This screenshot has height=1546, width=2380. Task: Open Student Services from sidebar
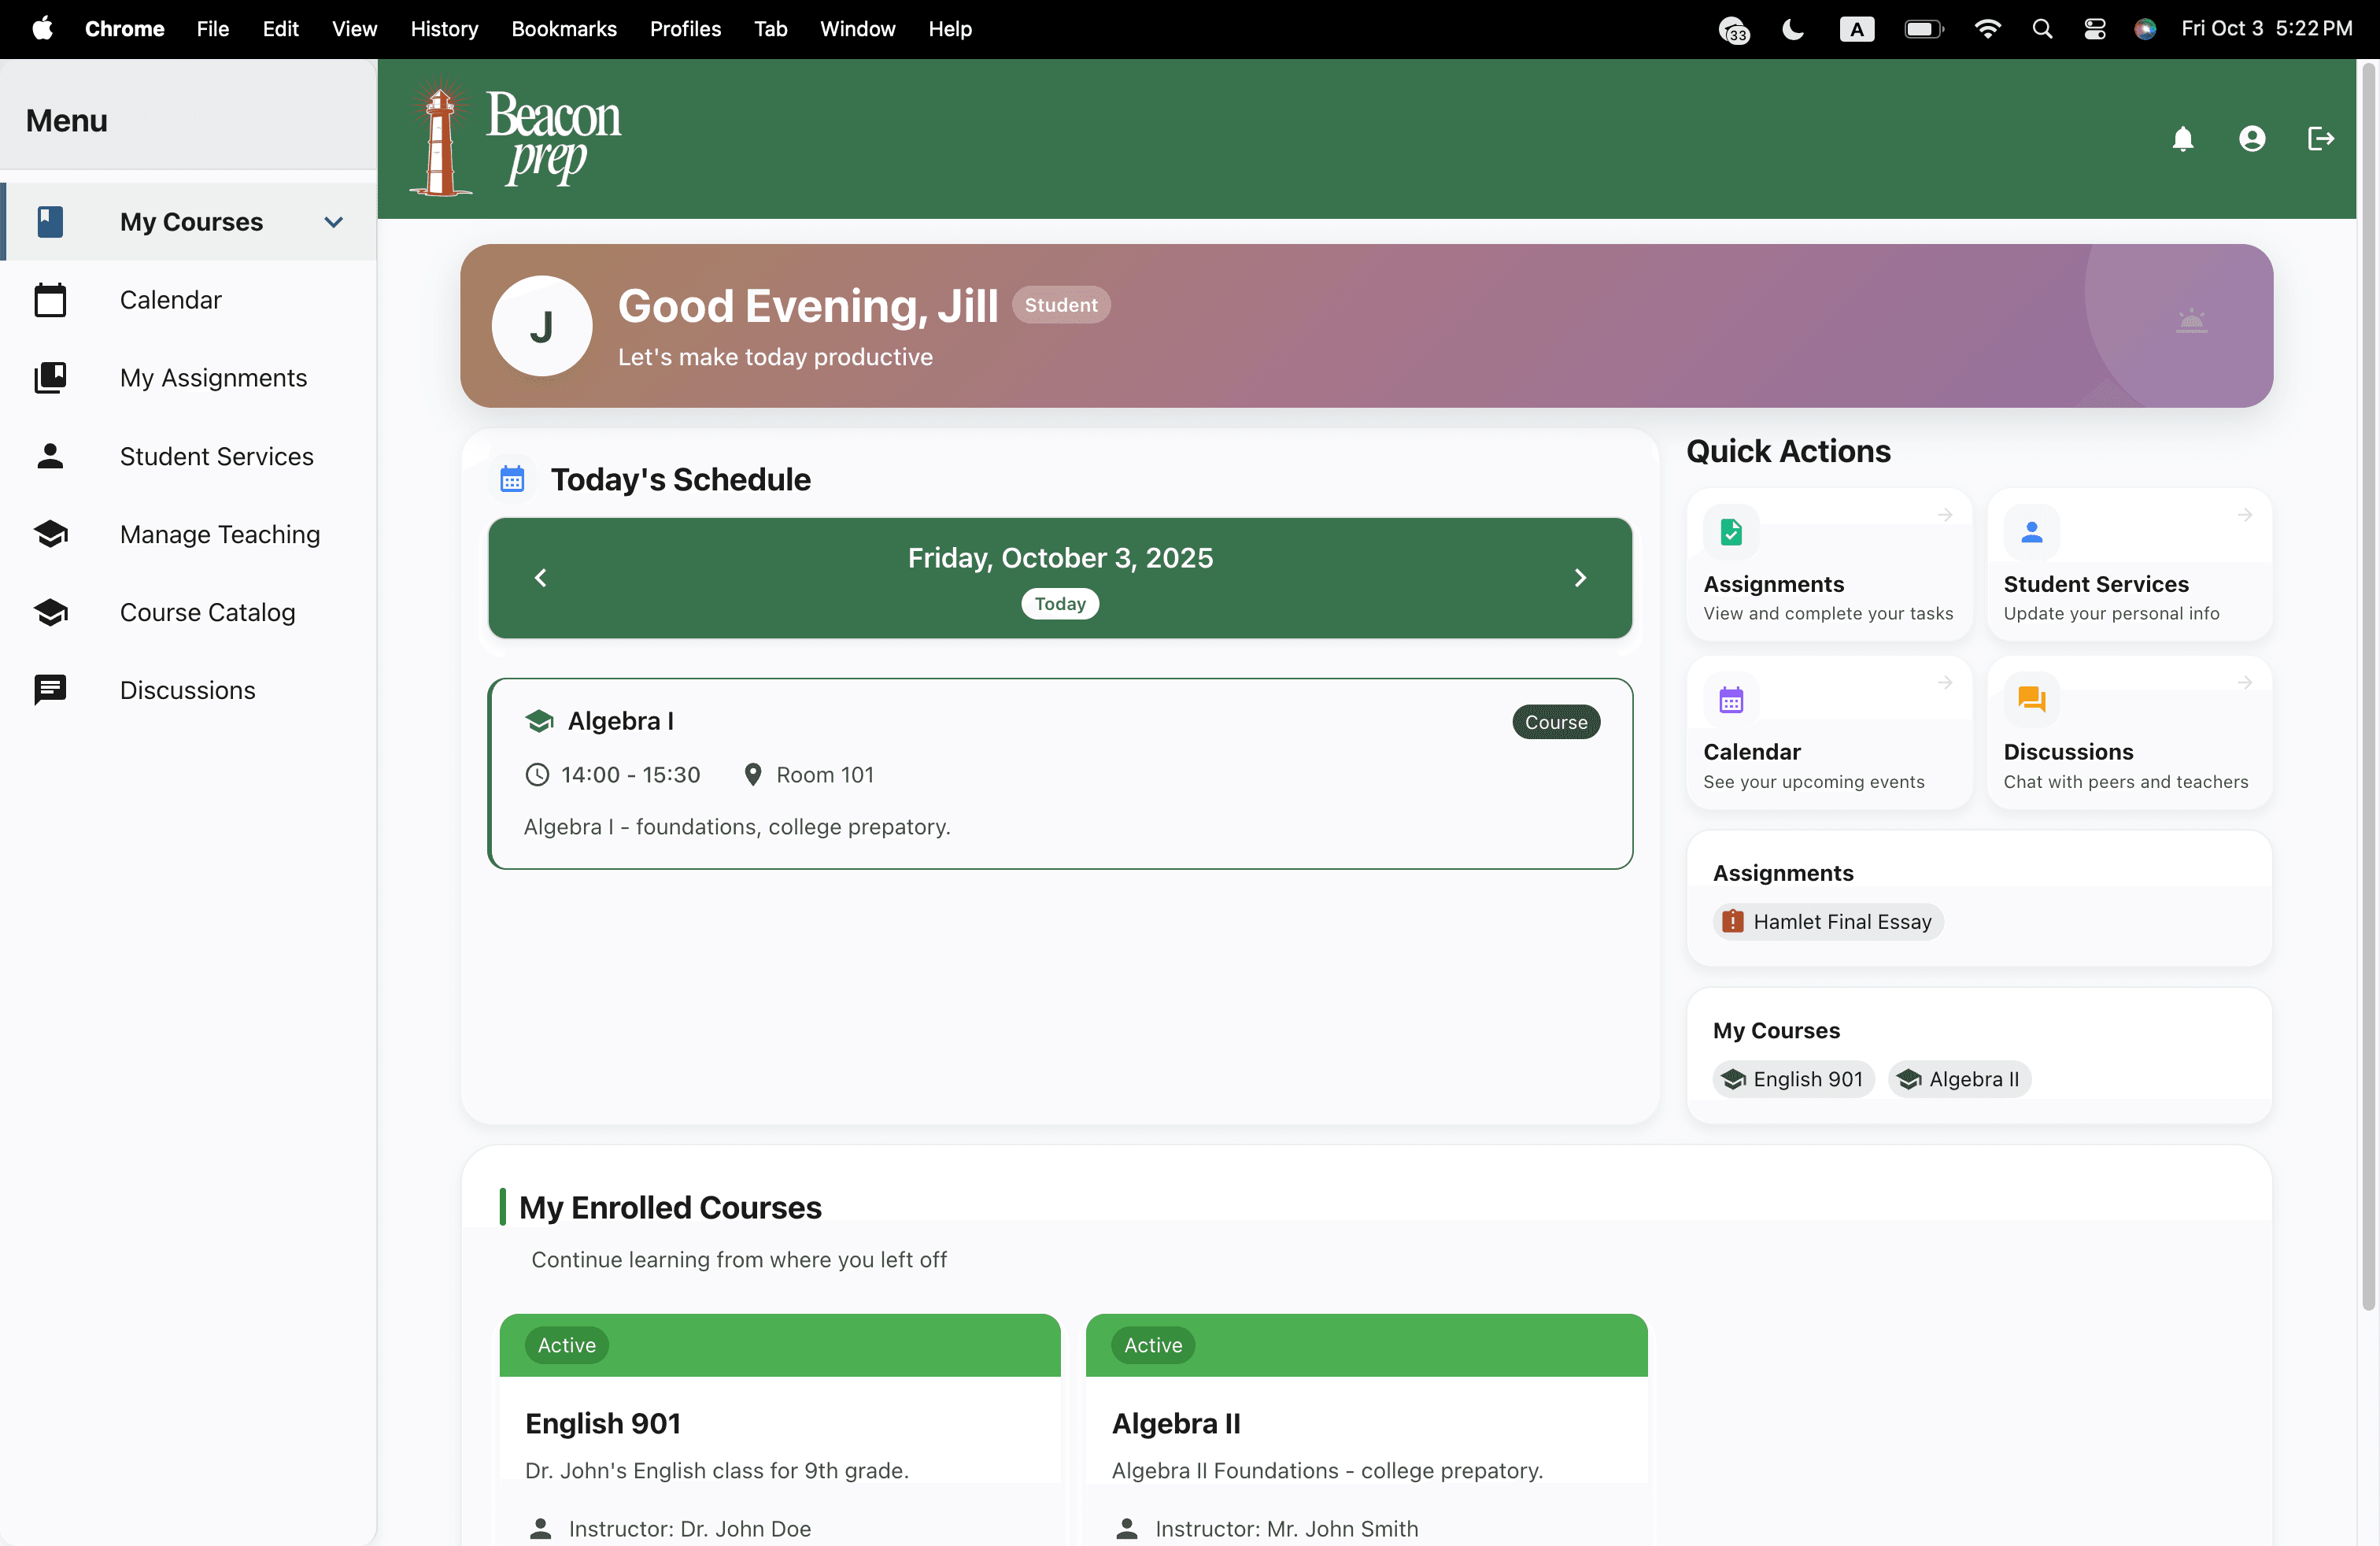pyautogui.click(x=188, y=456)
